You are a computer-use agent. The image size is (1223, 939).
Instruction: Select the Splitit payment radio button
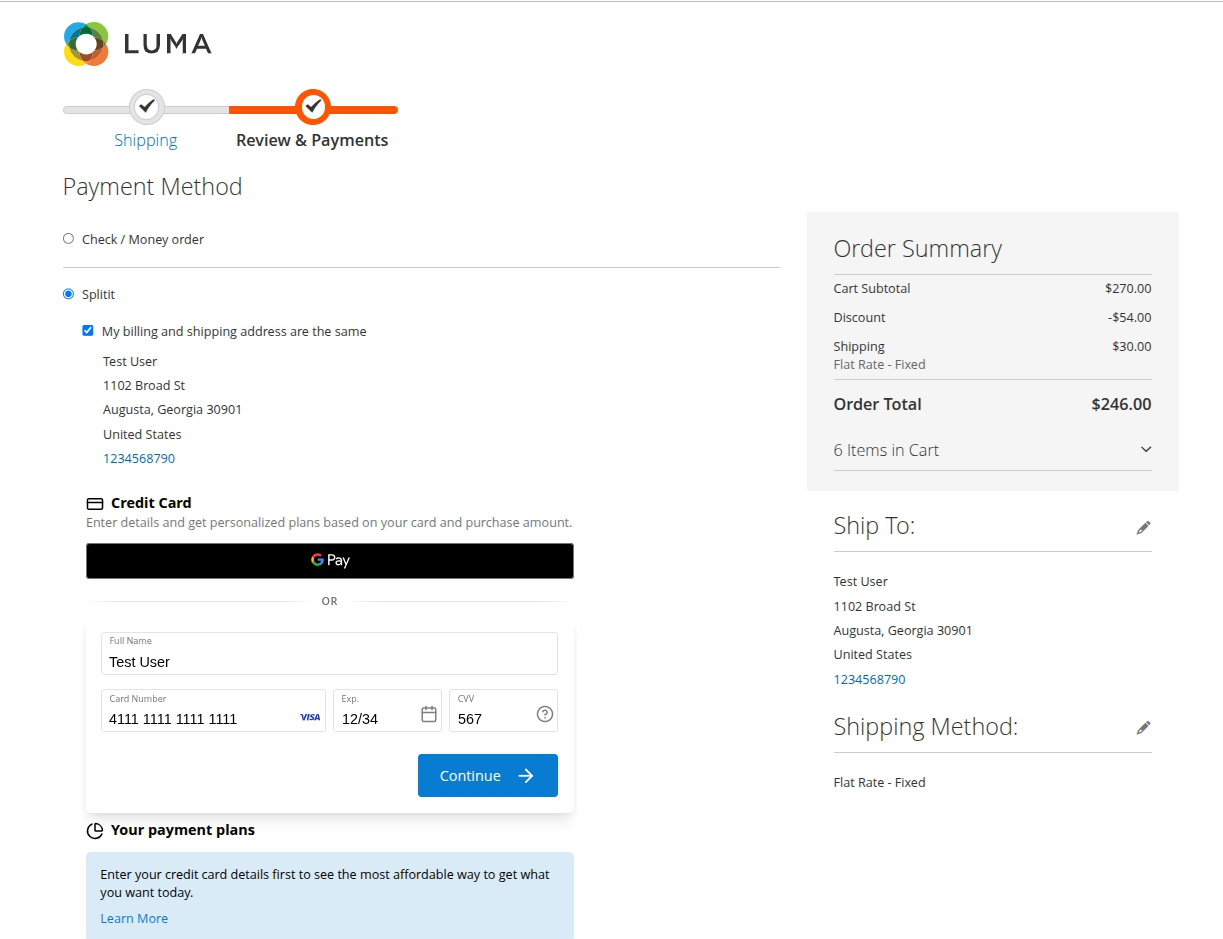coord(68,294)
